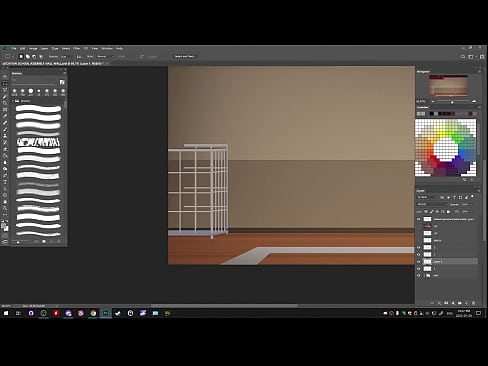Open Photoshop from the Windows taskbar

tap(106, 313)
